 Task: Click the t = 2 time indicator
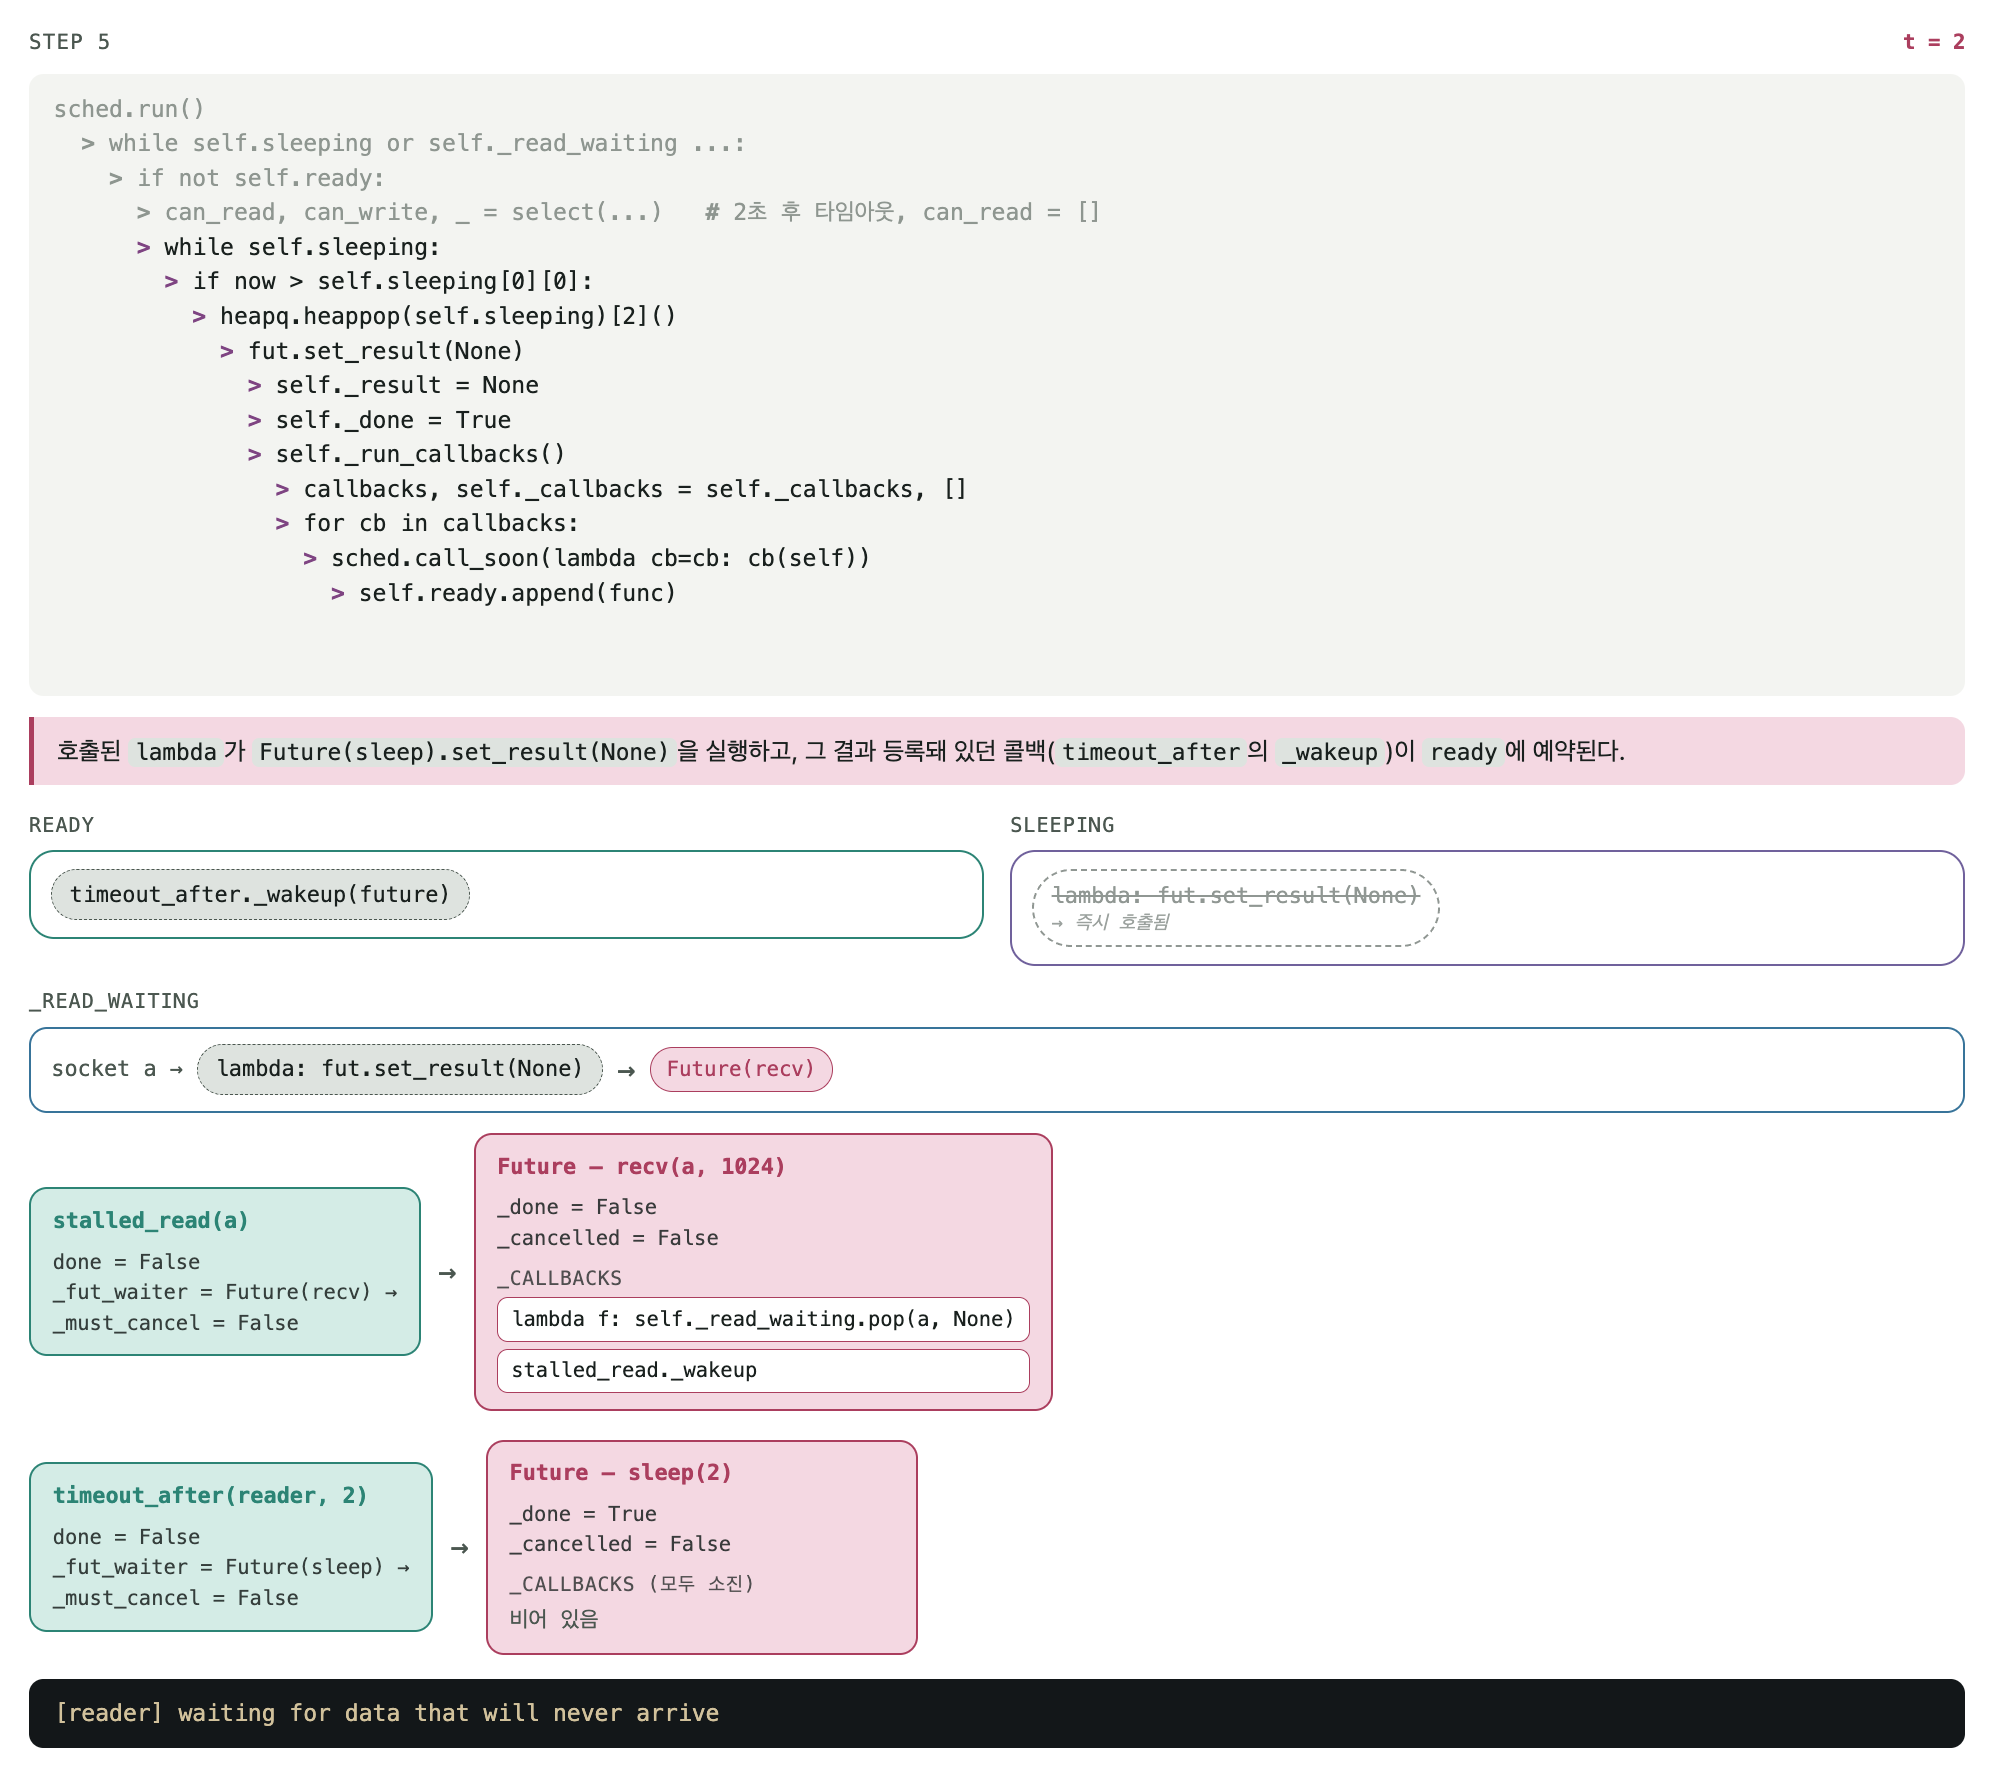1933,42
